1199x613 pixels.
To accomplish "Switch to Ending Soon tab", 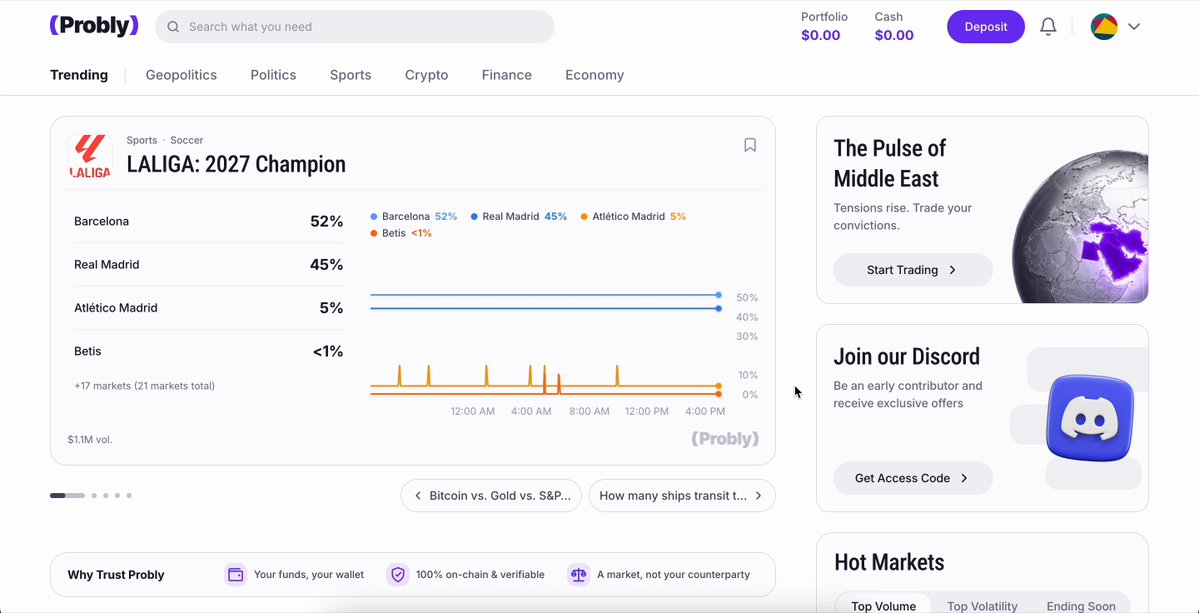I will click(1080, 605).
